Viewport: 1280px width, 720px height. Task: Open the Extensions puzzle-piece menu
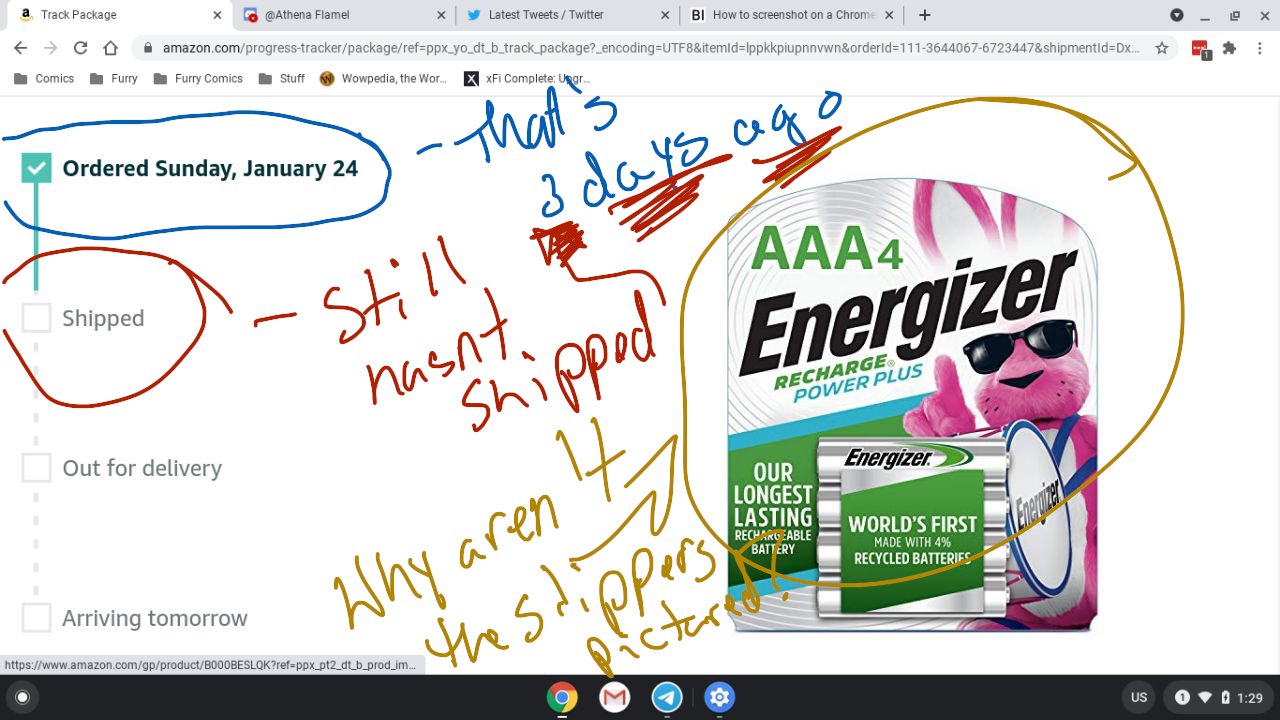coord(1230,48)
